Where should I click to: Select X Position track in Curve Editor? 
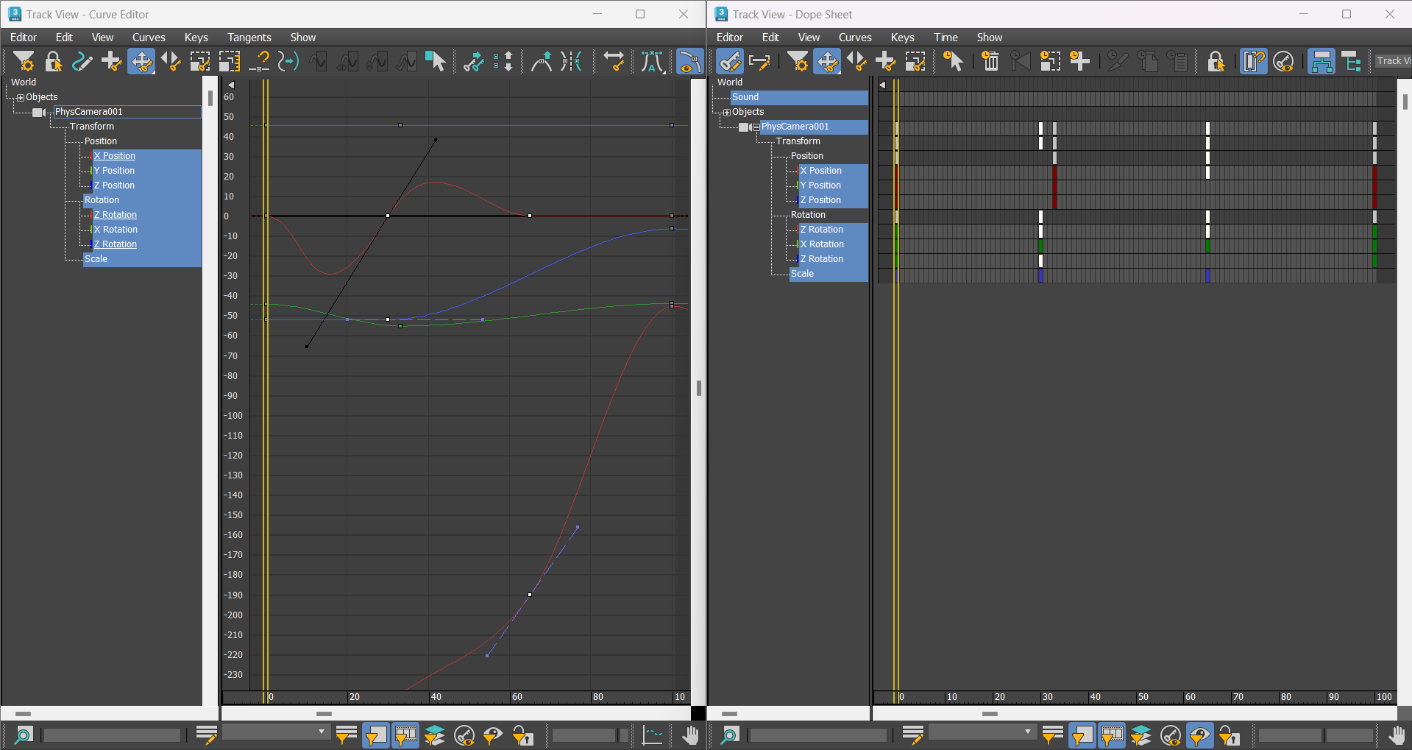146,156
